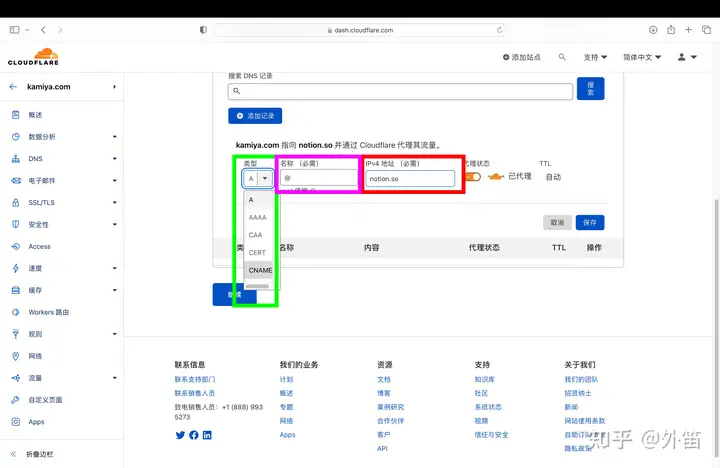
Task: Reload the page in the address bar
Action: pos(499,30)
